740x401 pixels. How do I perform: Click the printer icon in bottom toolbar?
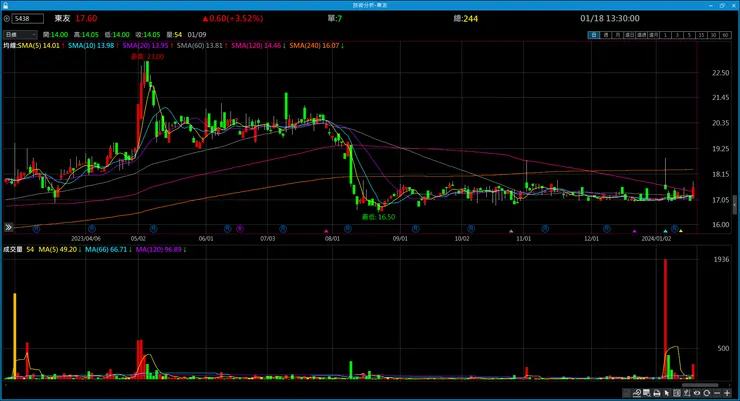(x=656, y=393)
